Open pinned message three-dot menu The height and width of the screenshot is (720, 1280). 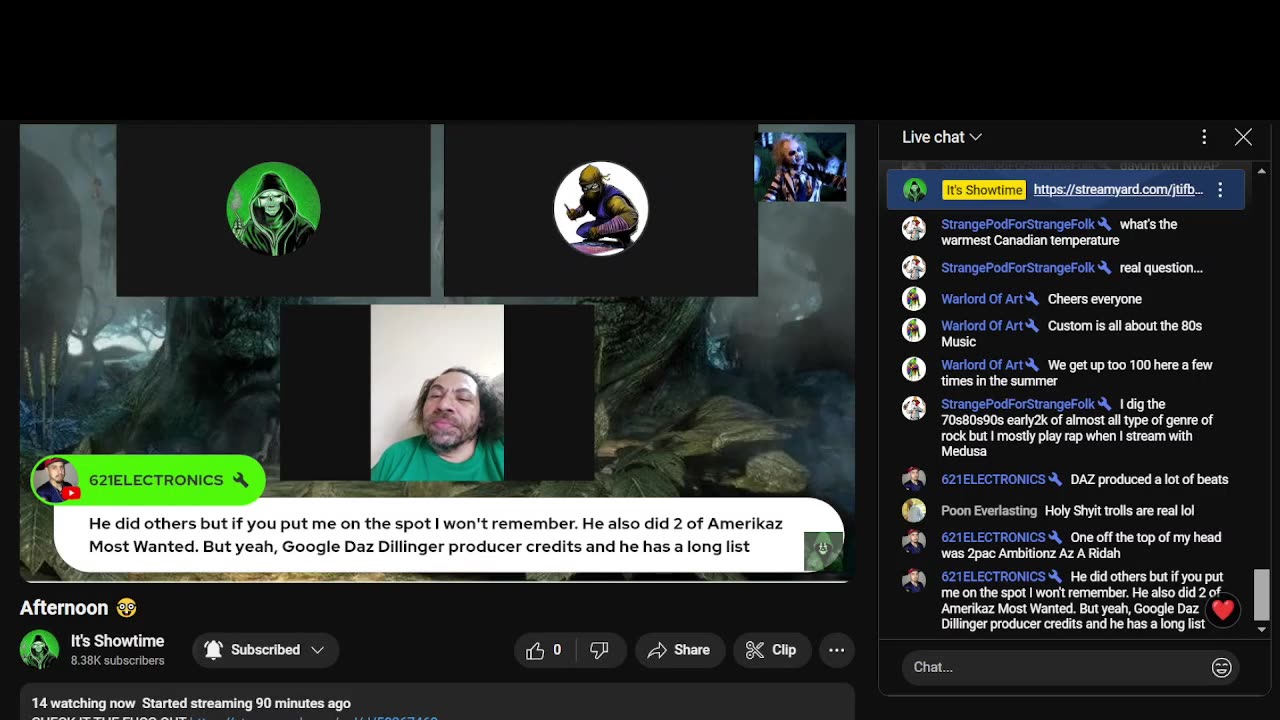pos(1220,189)
